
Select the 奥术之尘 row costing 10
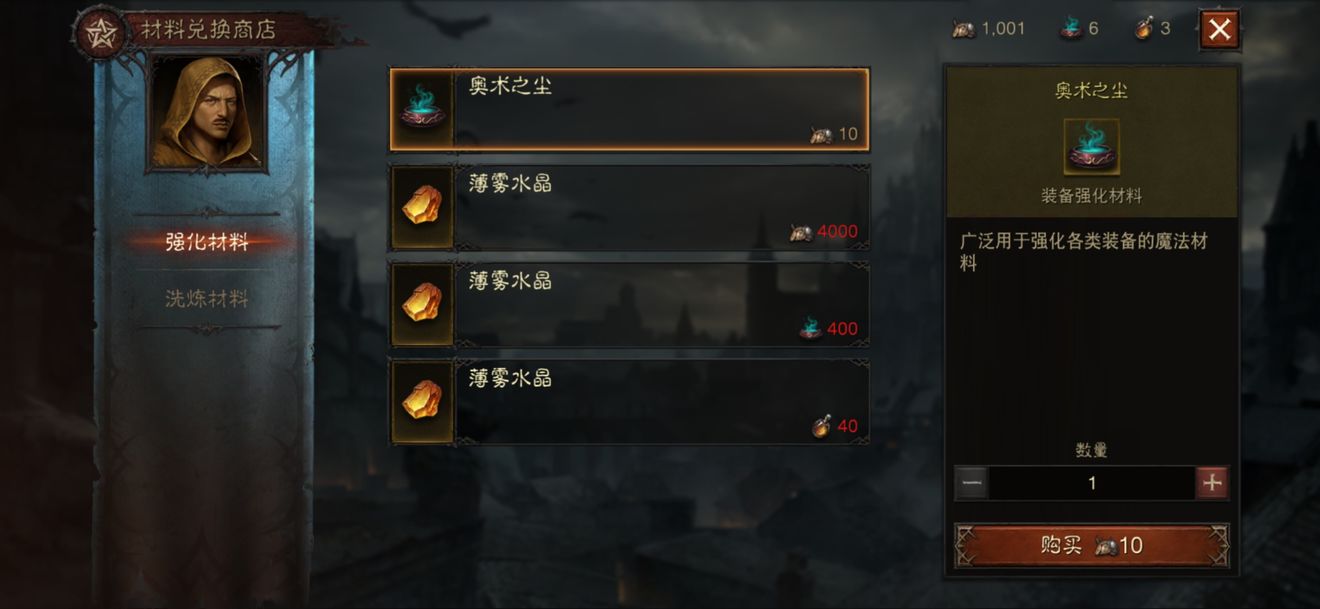click(630, 110)
